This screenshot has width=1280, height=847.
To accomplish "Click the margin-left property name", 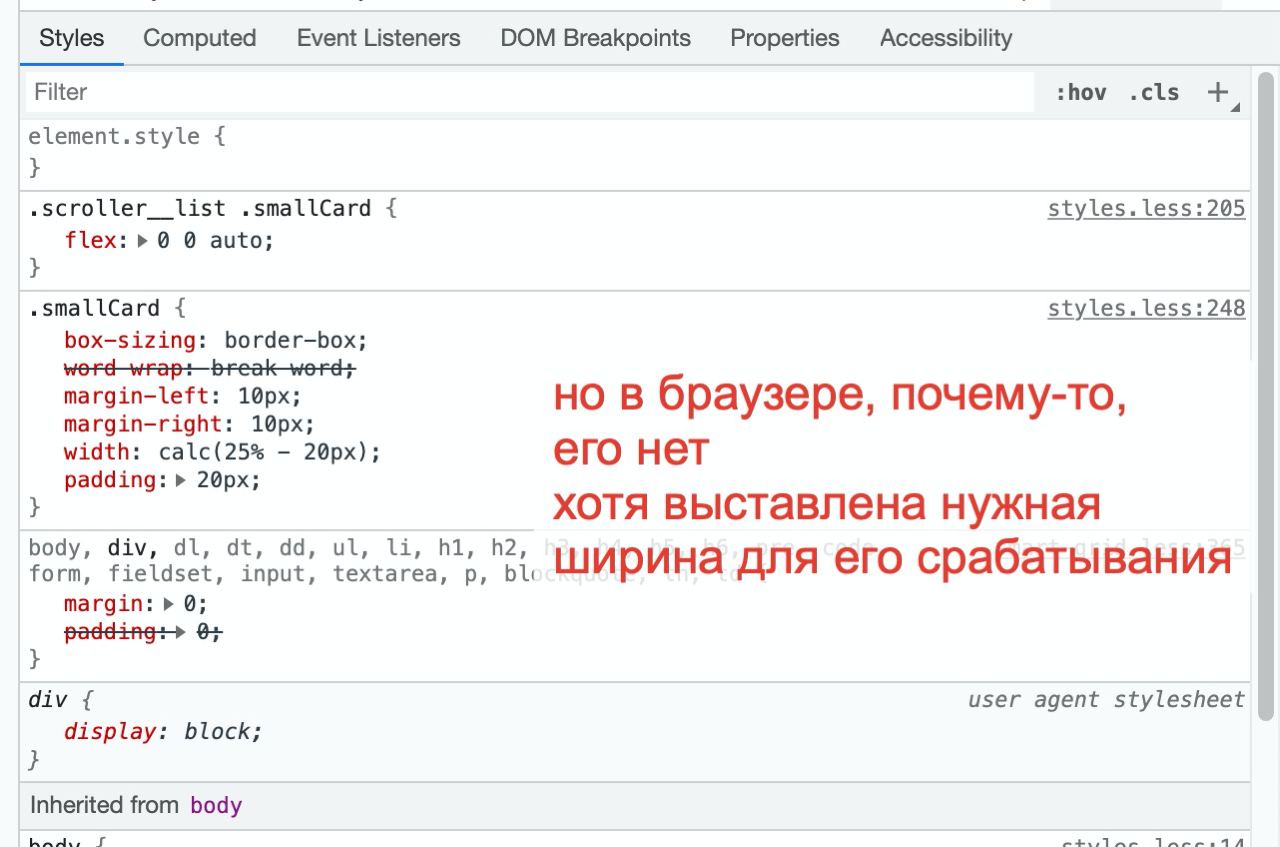I will [x=137, y=396].
